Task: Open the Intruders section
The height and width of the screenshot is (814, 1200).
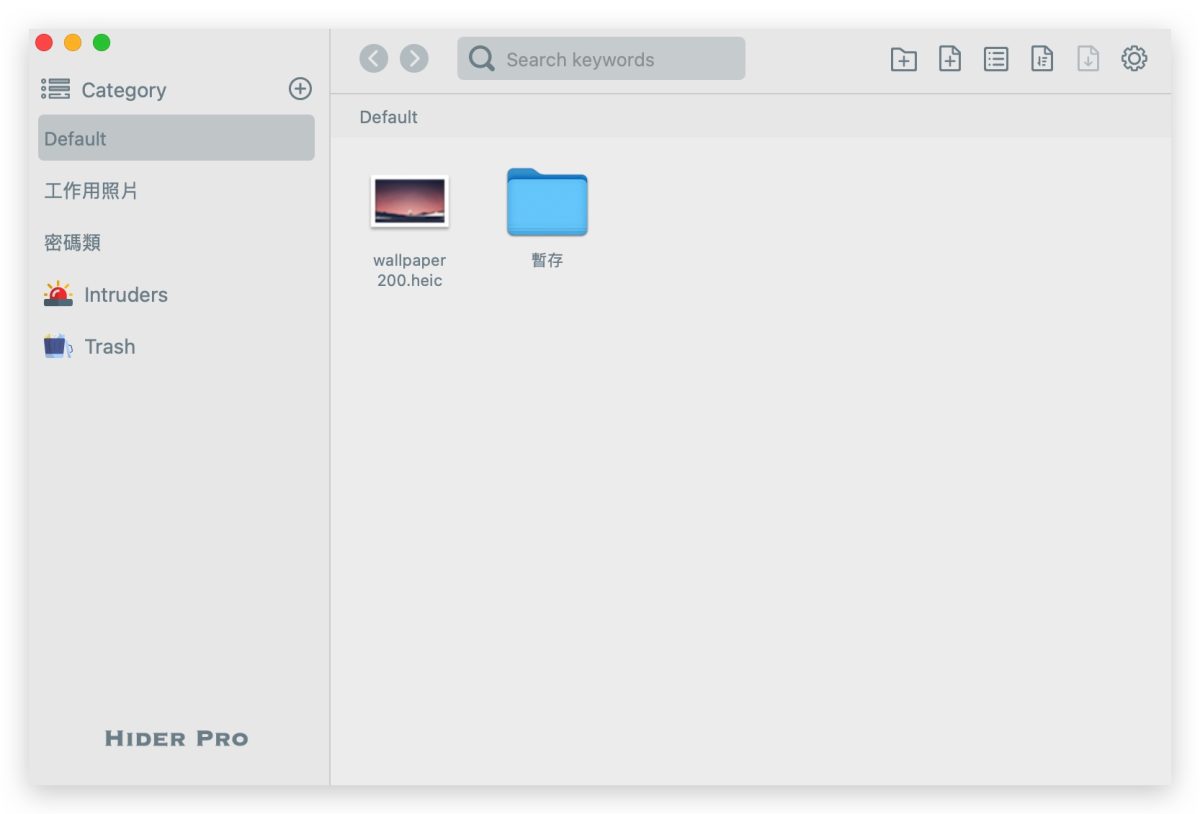Action: [125, 295]
